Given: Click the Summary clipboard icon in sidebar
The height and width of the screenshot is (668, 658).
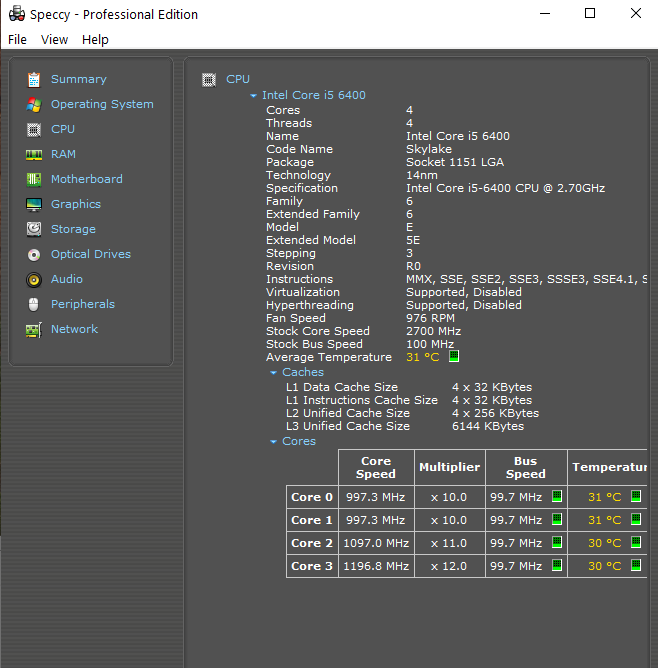Looking at the screenshot, I should [34, 79].
